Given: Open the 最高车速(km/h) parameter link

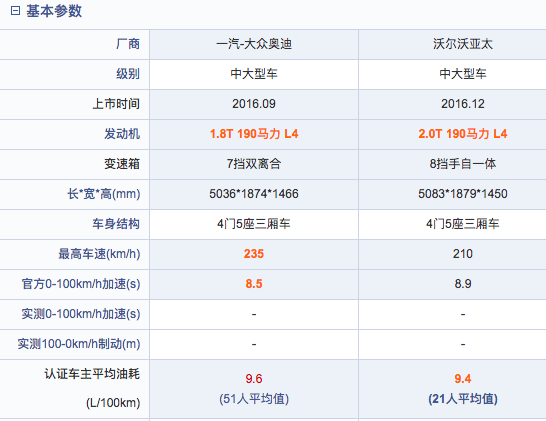Looking at the screenshot, I should (x=99, y=254).
